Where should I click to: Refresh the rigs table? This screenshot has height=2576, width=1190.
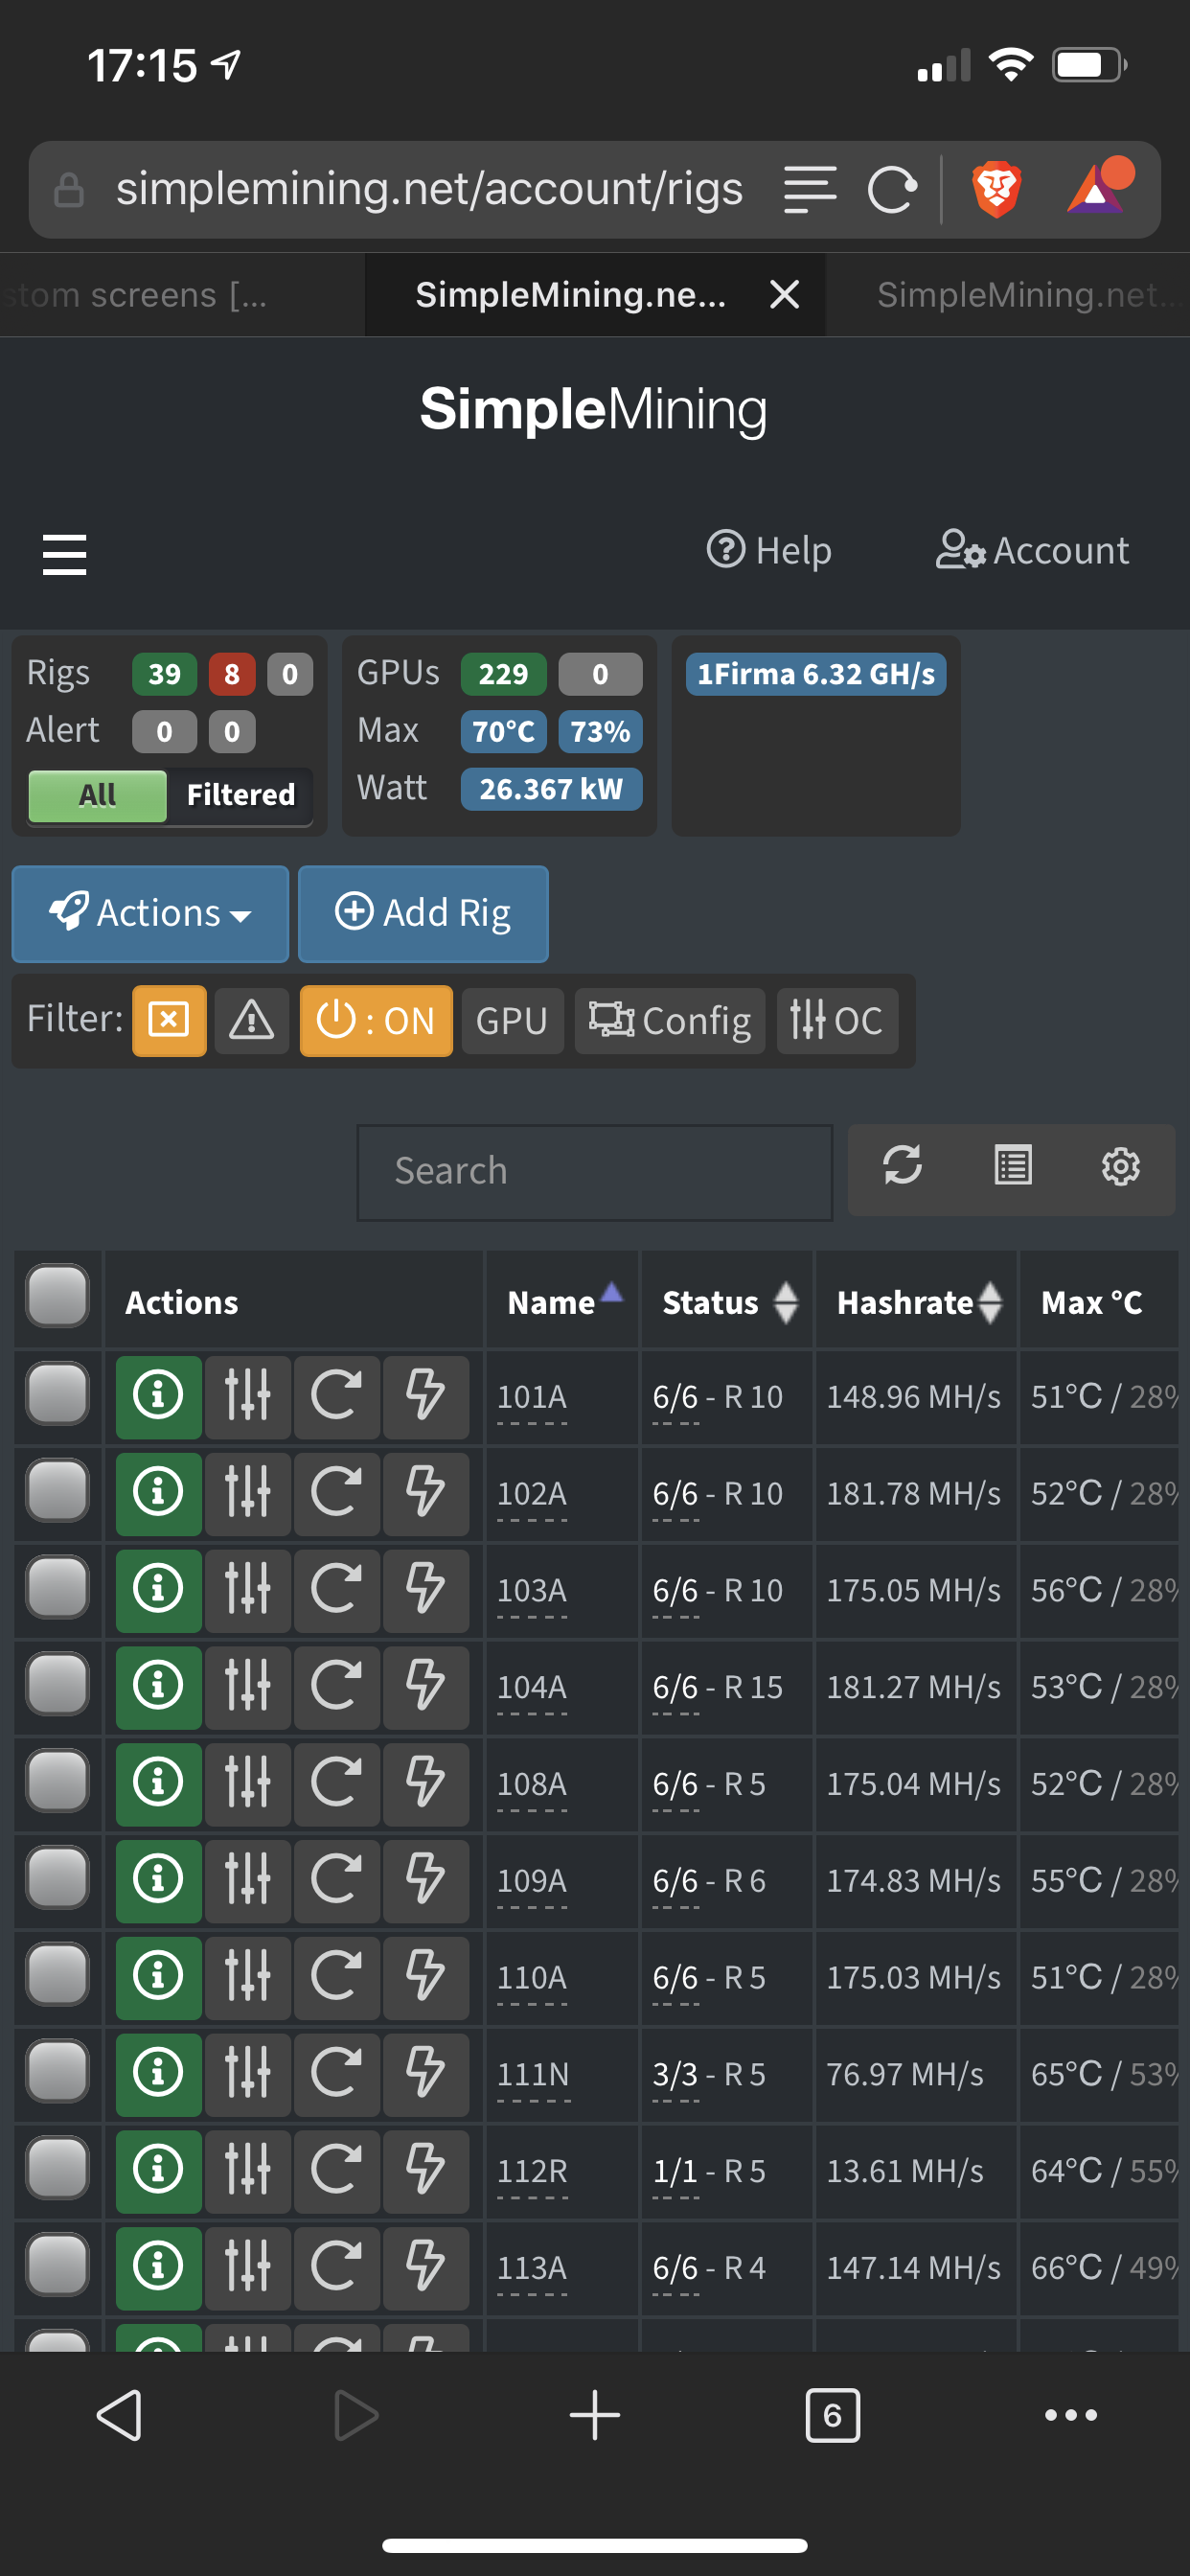point(902,1166)
